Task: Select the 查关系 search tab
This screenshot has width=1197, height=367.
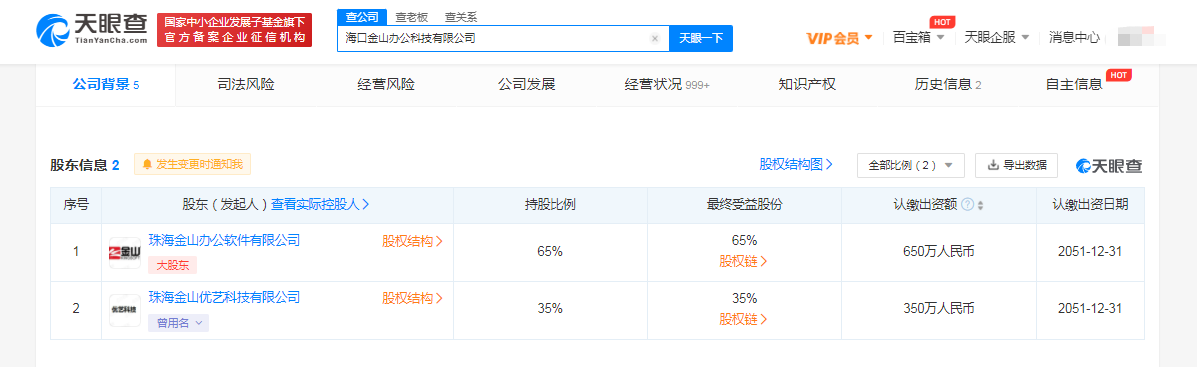Action: (461, 18)
